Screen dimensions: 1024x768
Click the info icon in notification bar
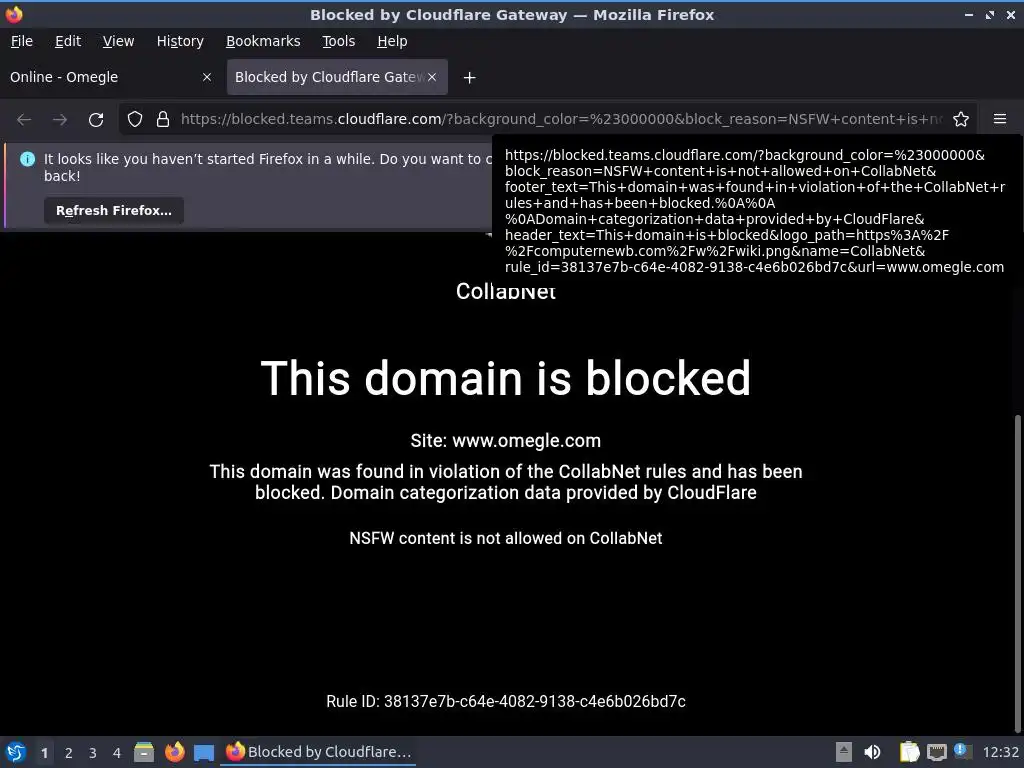[x=27, y=159]
